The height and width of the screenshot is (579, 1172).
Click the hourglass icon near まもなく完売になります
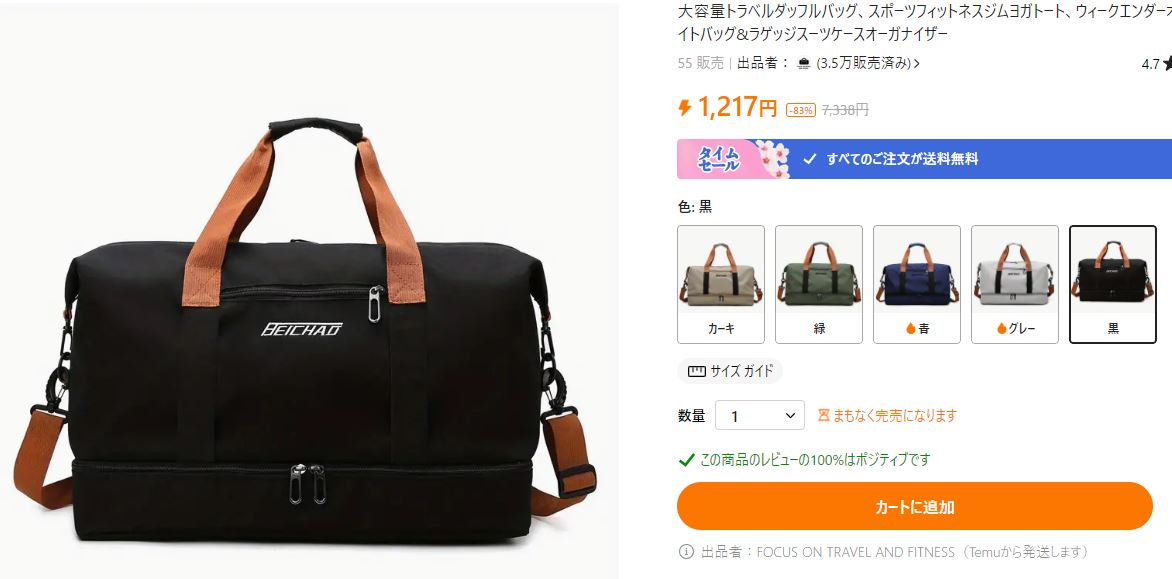[824, 415]
